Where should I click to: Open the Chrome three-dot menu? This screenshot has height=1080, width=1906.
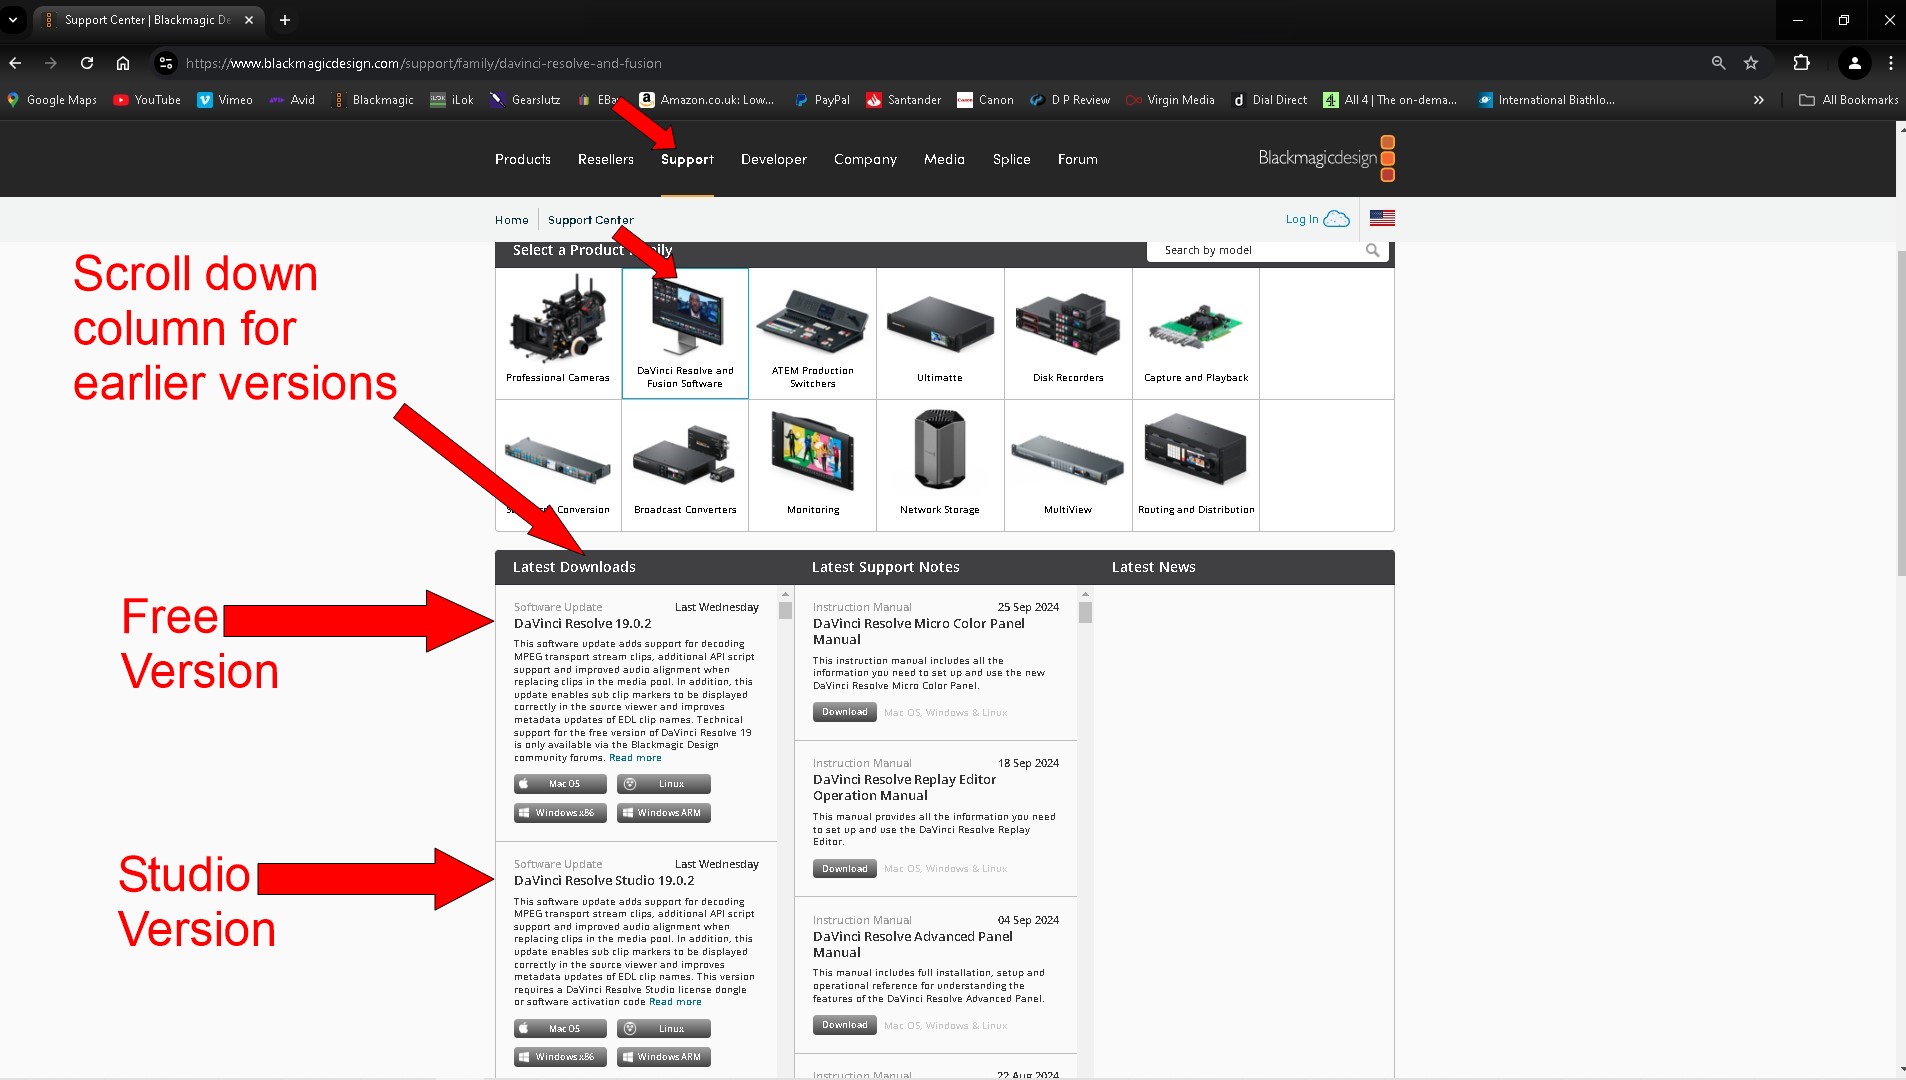pyautogui.click(x=1890, y=63)
